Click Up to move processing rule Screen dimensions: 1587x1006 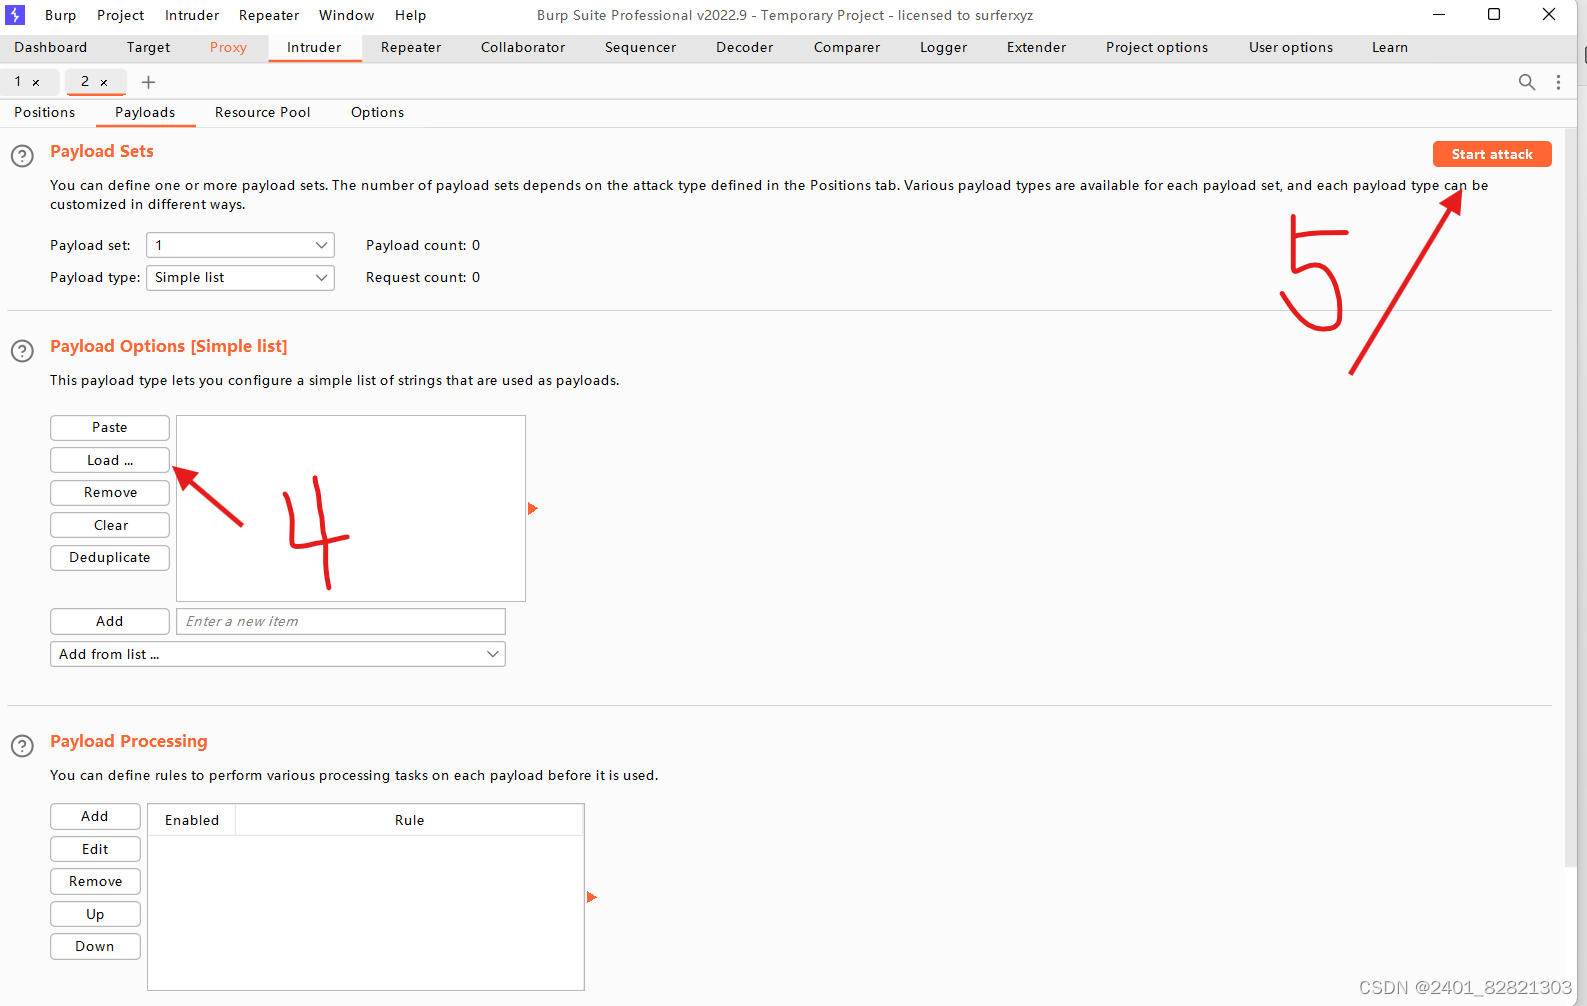pyautogui.click(x=95, y=914)
